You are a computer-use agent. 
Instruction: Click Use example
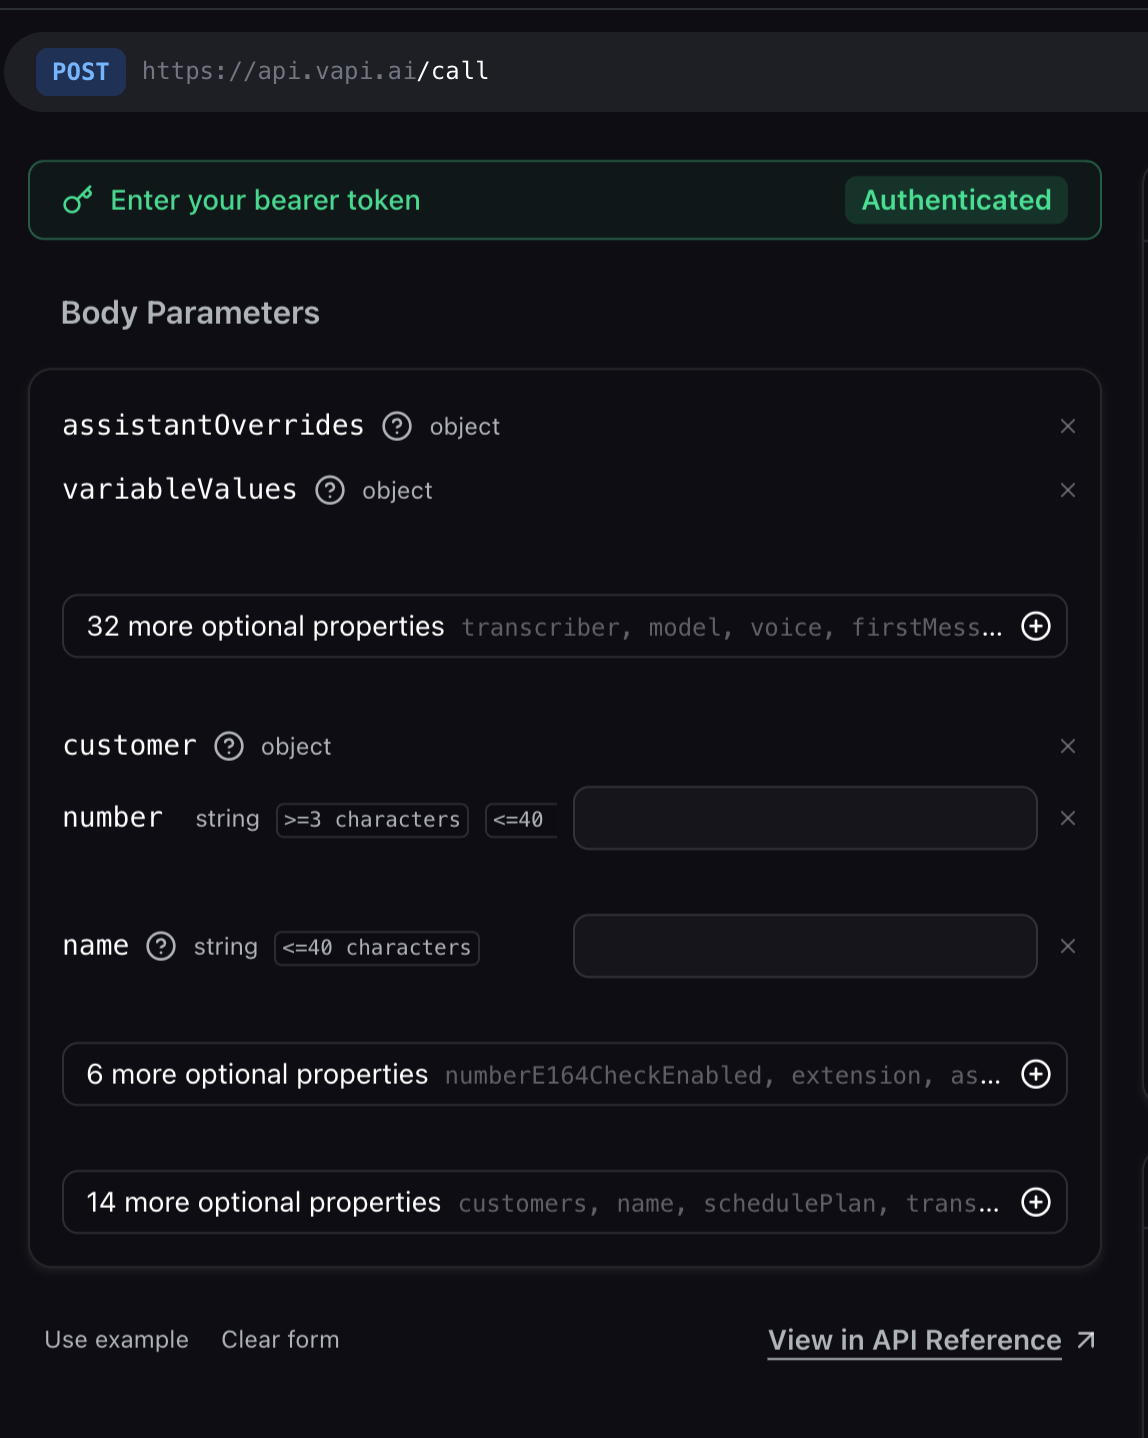[x=117, y=1340]
